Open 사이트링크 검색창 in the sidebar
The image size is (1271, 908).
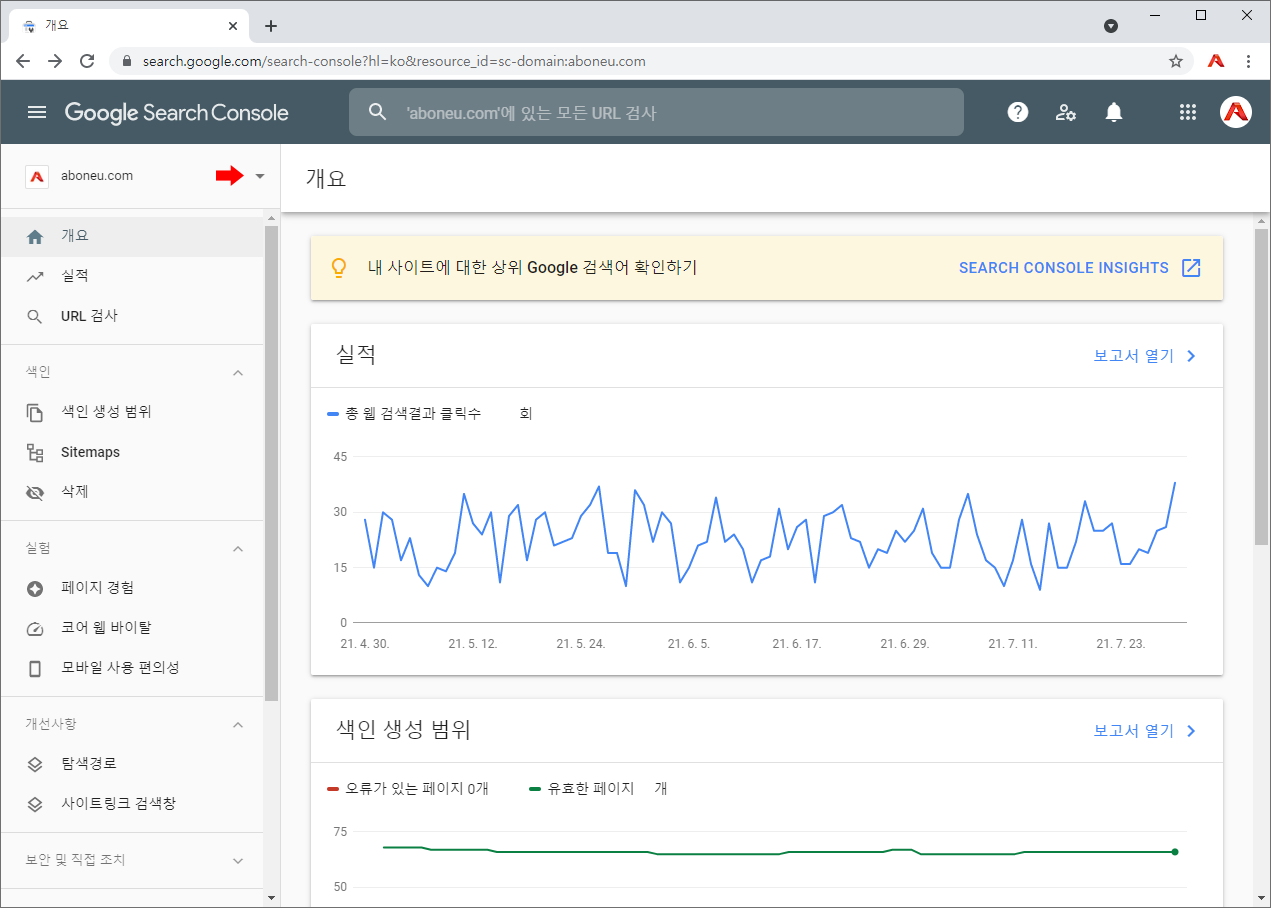tap(132, 804)
